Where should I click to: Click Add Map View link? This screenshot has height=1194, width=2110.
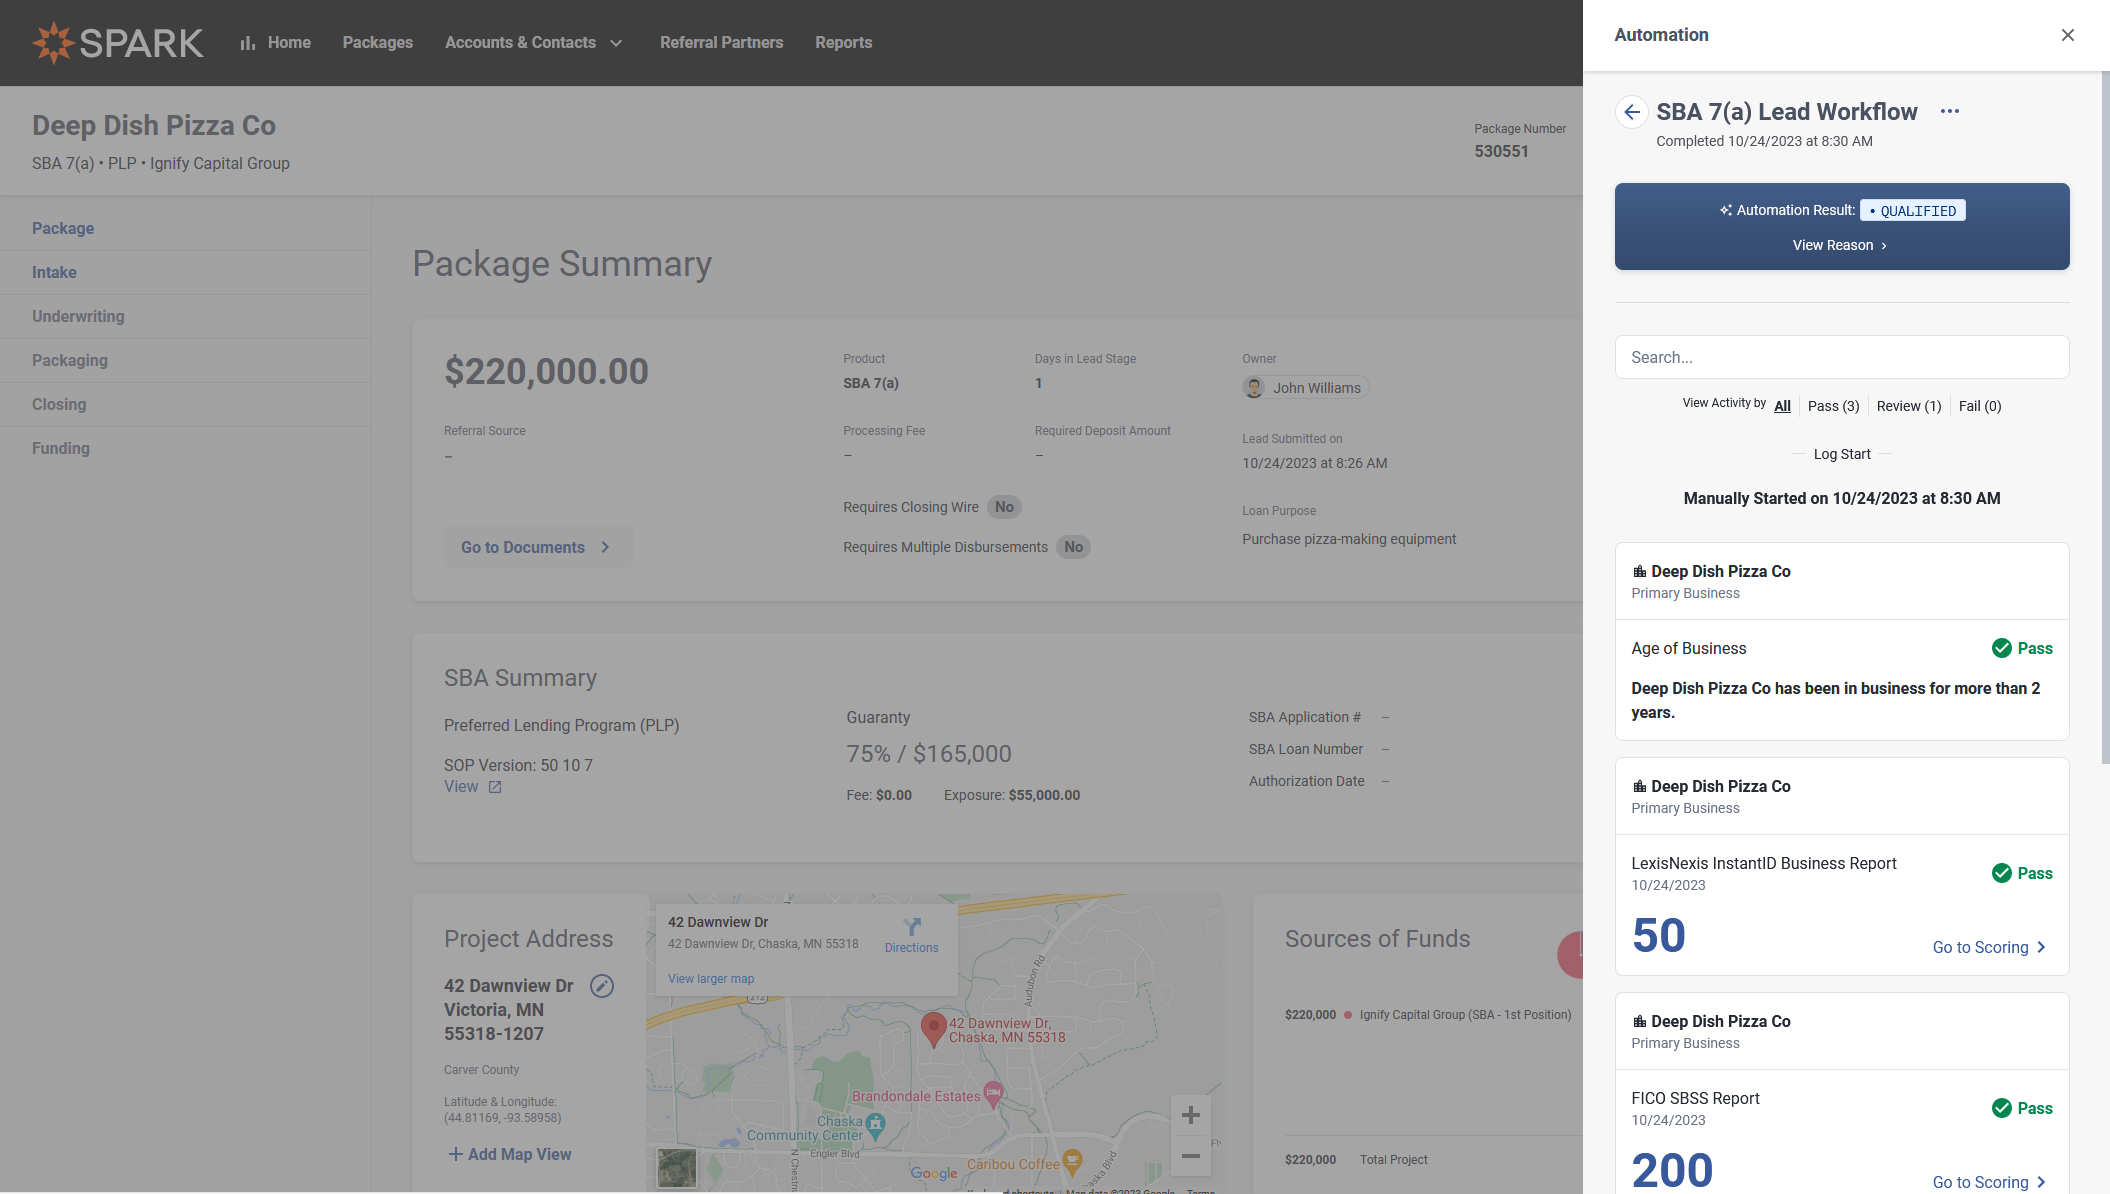click(x=510, y=1154)
